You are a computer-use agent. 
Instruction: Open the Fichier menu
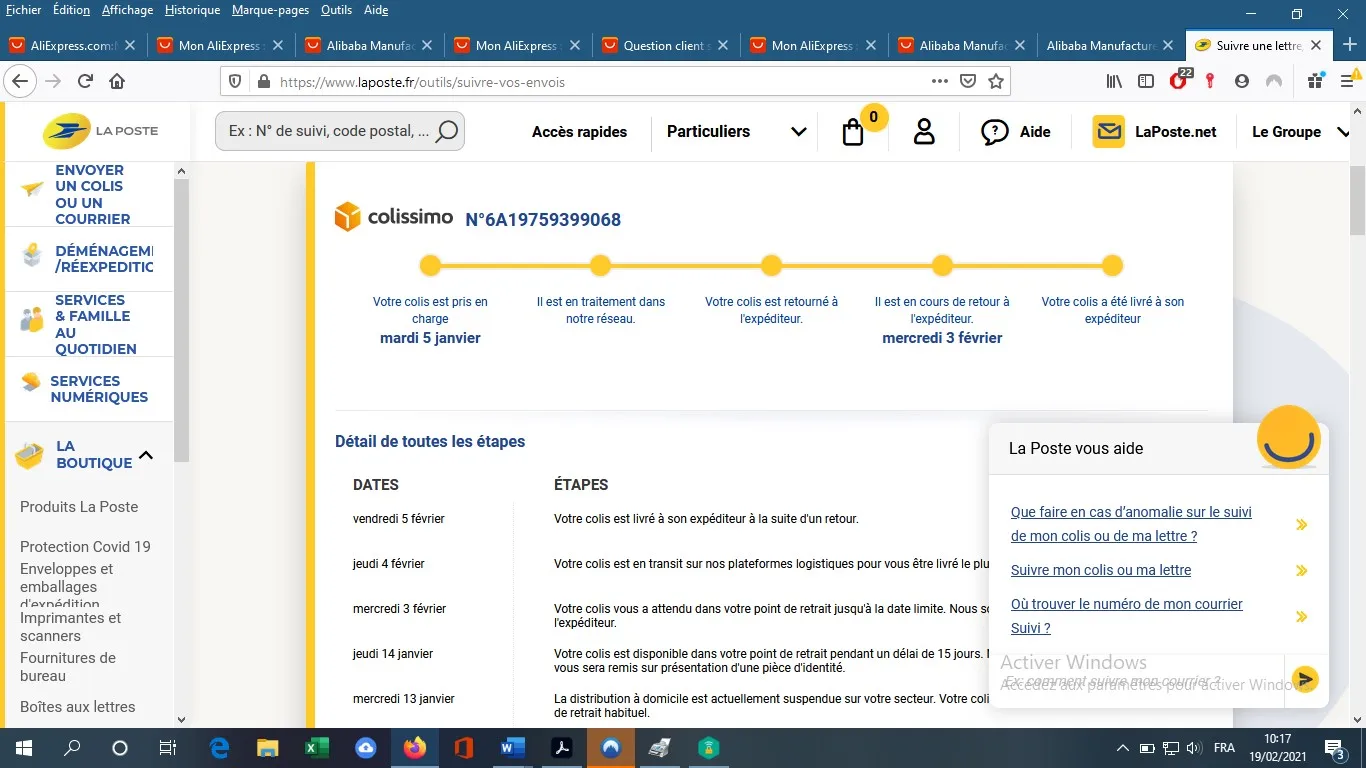click(24, 10)
